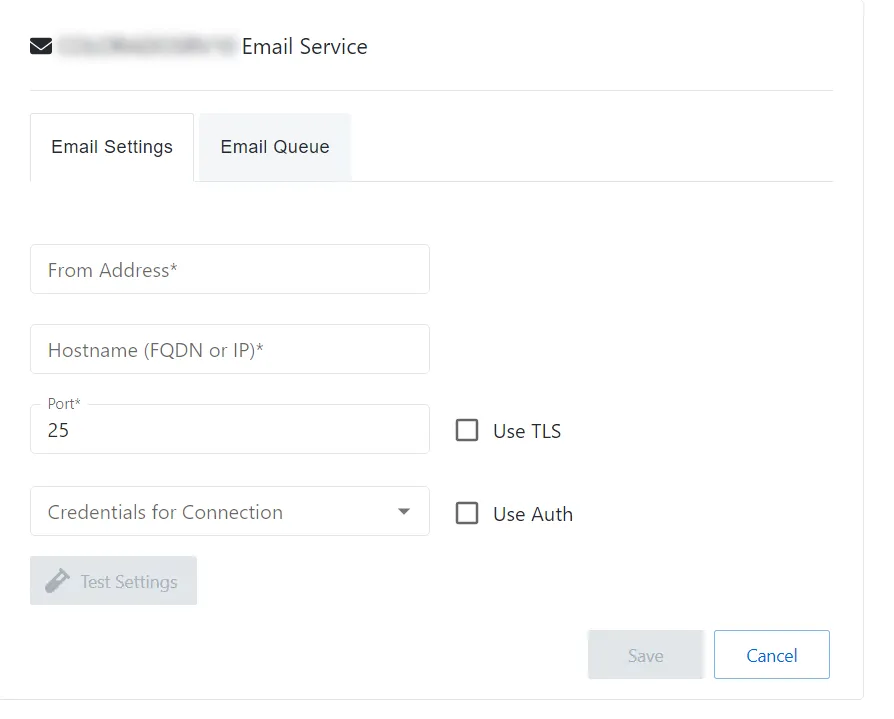This screenshot has width=894, height=719.
Task: Click the Port field showing 25
Action: pyautogui.click(x=230, y=429)
